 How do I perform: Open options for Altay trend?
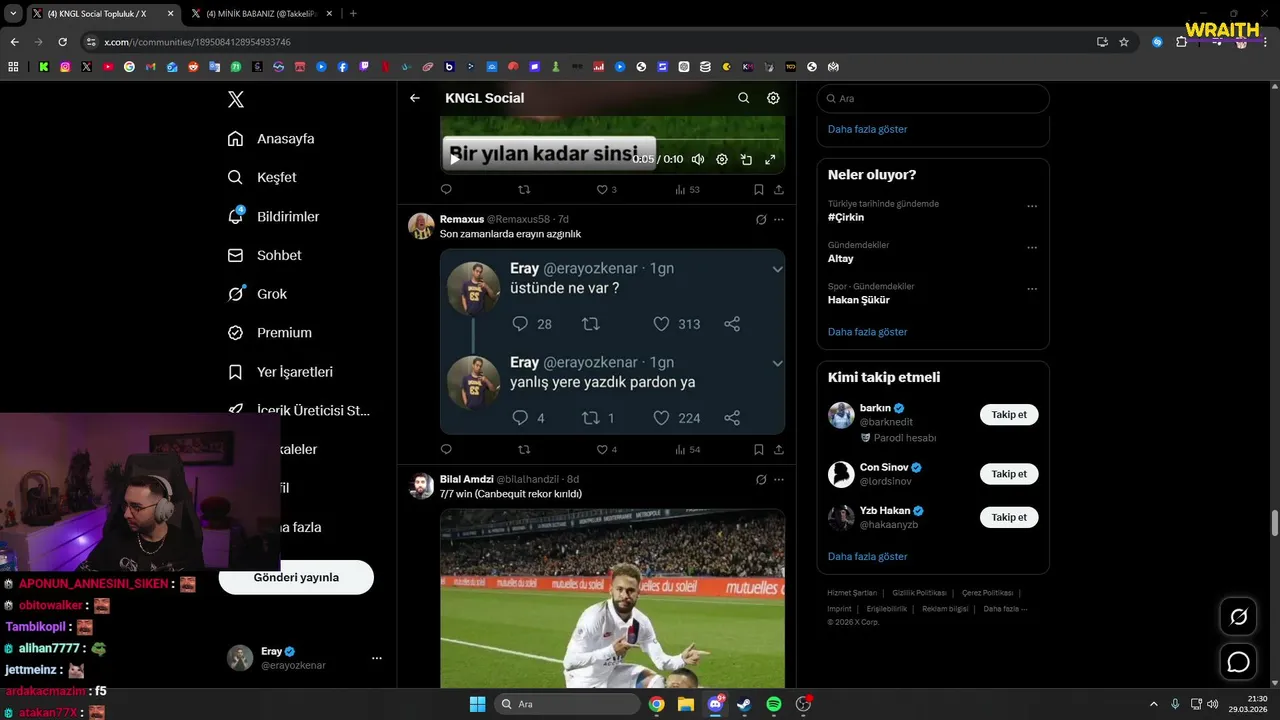[1032, 247]
